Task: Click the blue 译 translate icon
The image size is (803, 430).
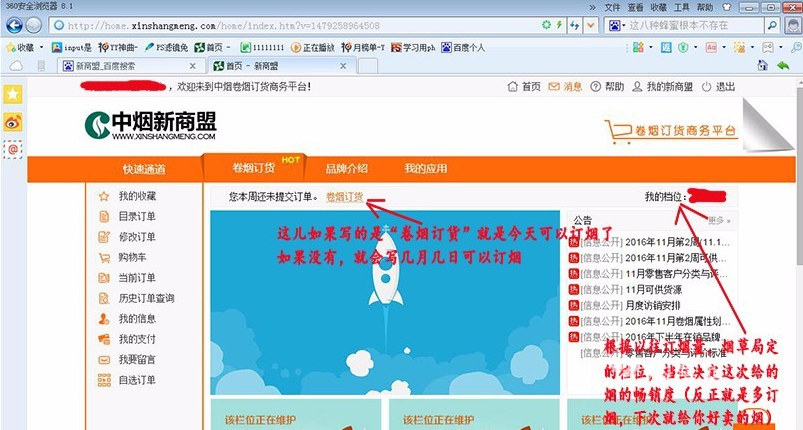Action: pos(666,48)
